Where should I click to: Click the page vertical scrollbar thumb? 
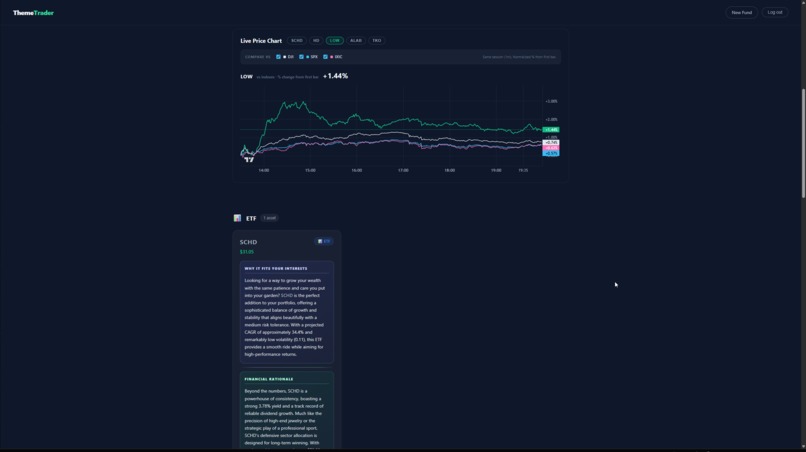click(x=803, y=143)
